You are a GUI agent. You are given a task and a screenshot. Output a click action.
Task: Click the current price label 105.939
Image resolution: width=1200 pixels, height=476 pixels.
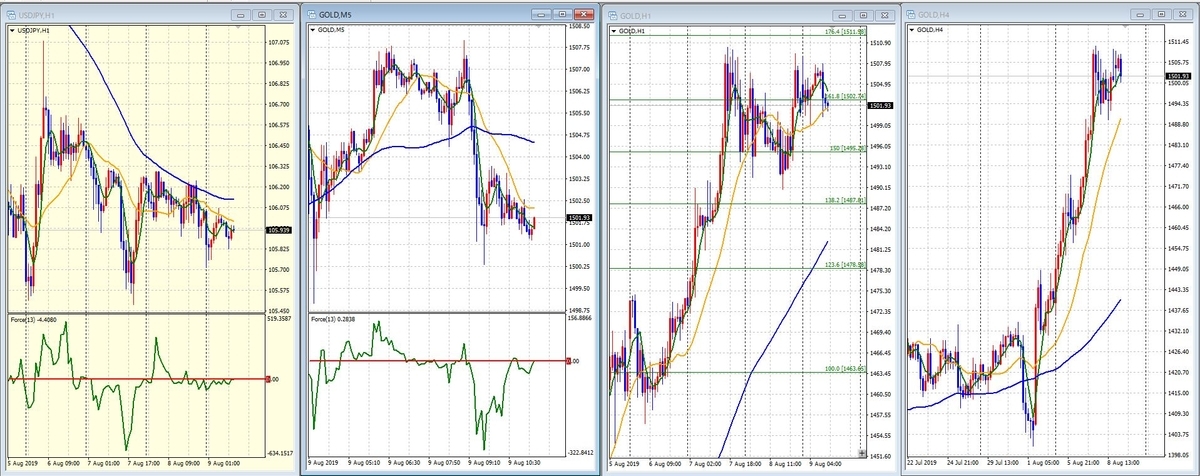(x=280, y=229)
